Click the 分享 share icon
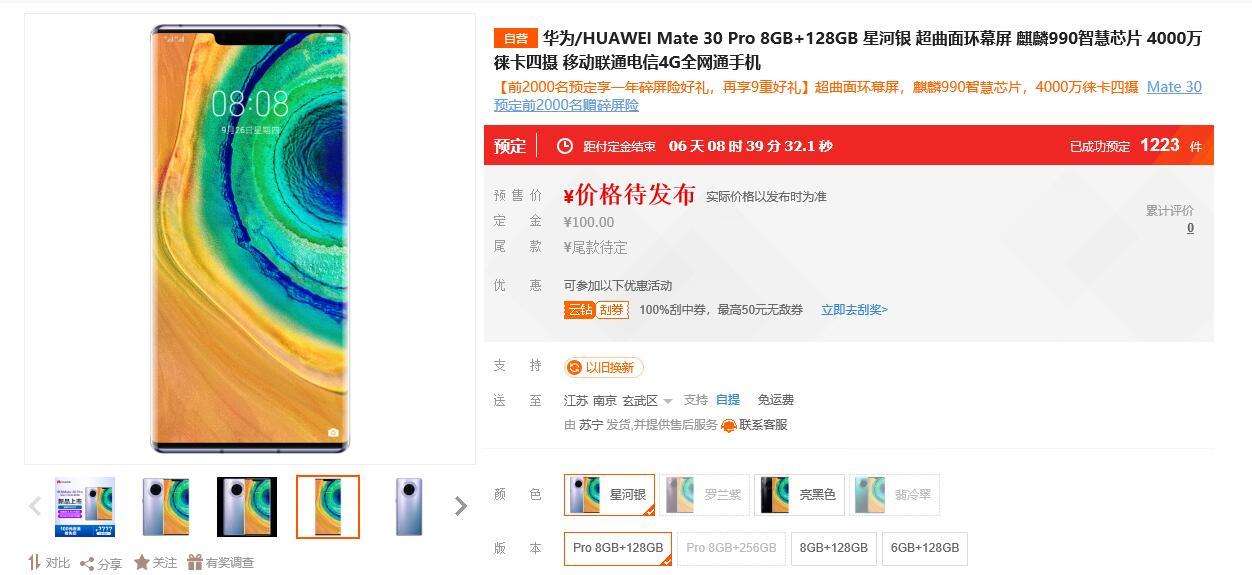The image size is (1252, 575). [x=87, y=564]
